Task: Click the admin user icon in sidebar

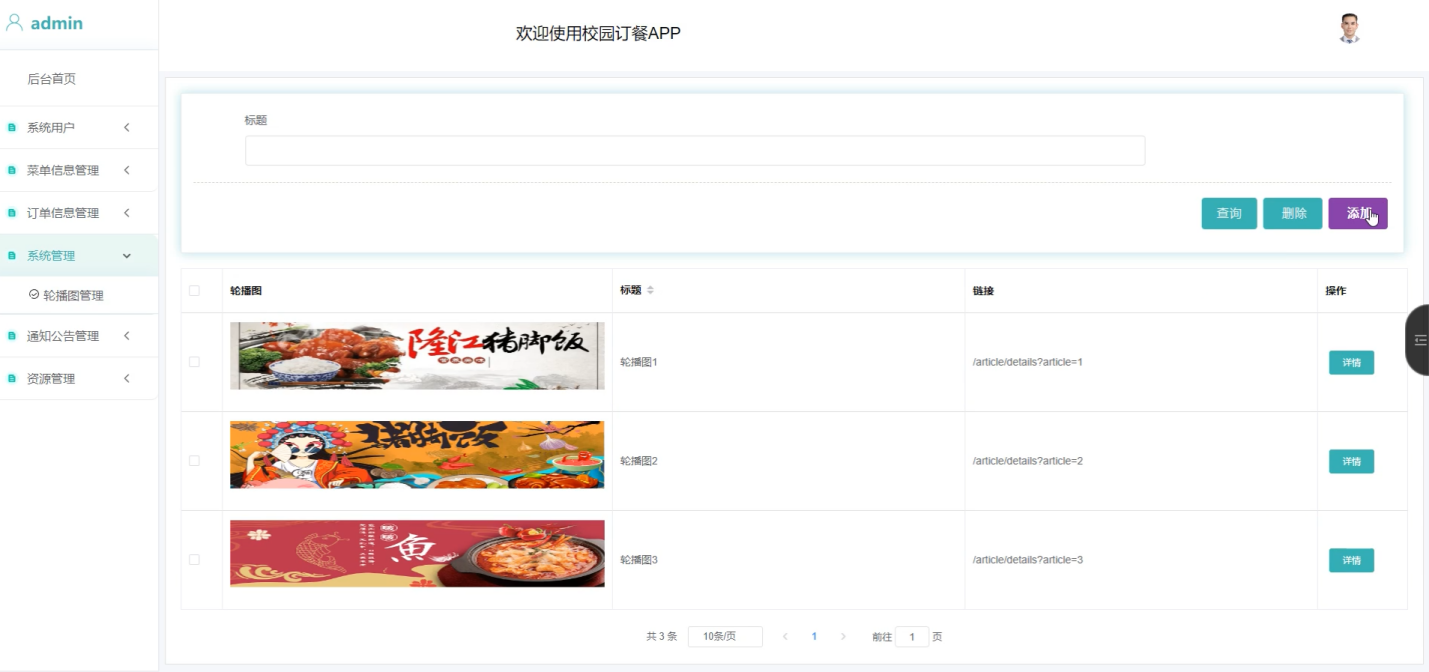Action: 14,23
